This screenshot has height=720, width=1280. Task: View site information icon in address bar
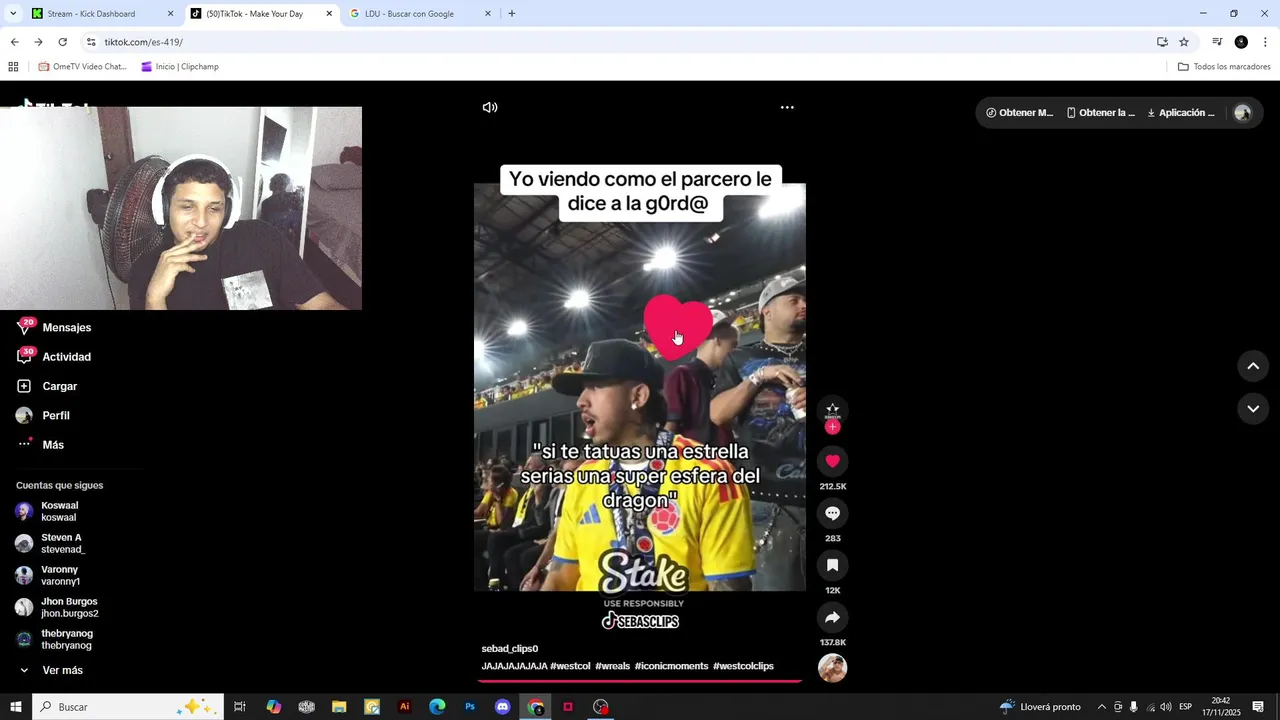[91, 42]
